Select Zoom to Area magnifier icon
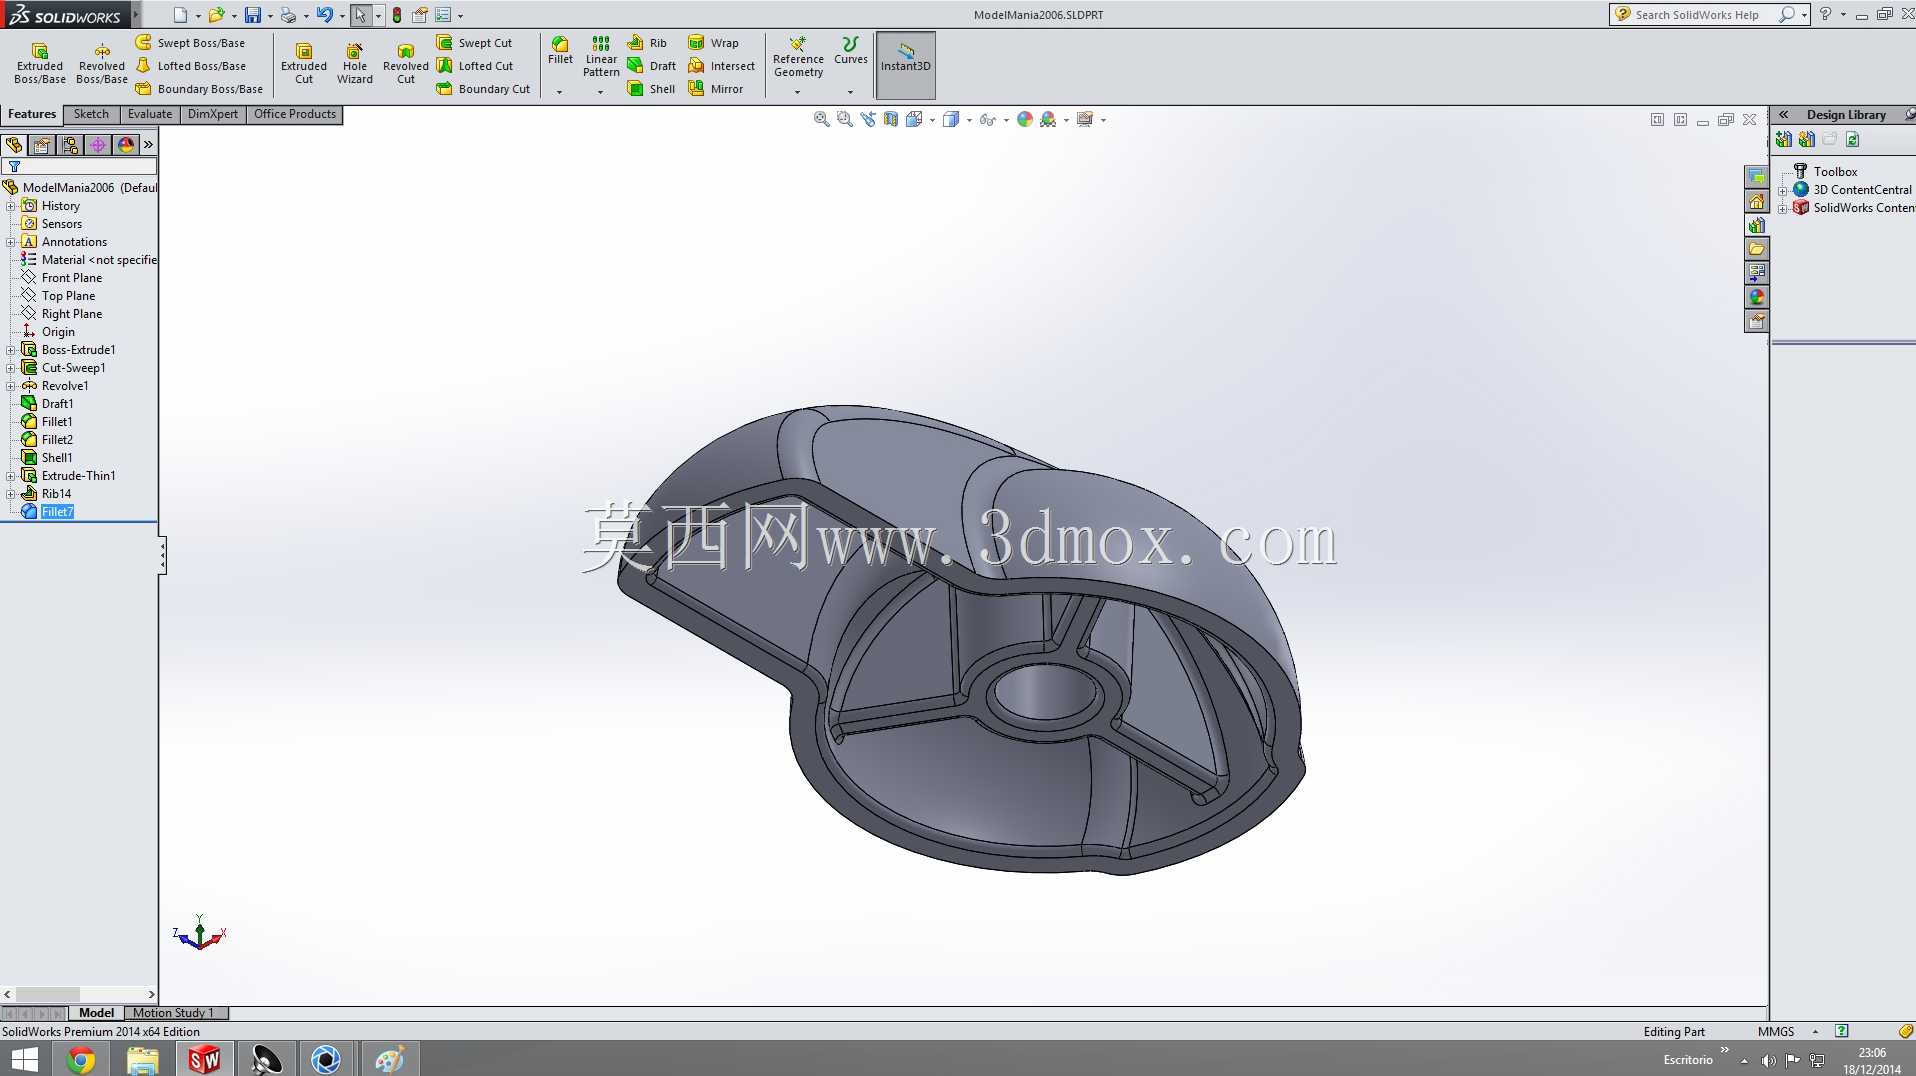Image resolution: width=1916 pixels, height=1076 pixels. tap(845, 119)
